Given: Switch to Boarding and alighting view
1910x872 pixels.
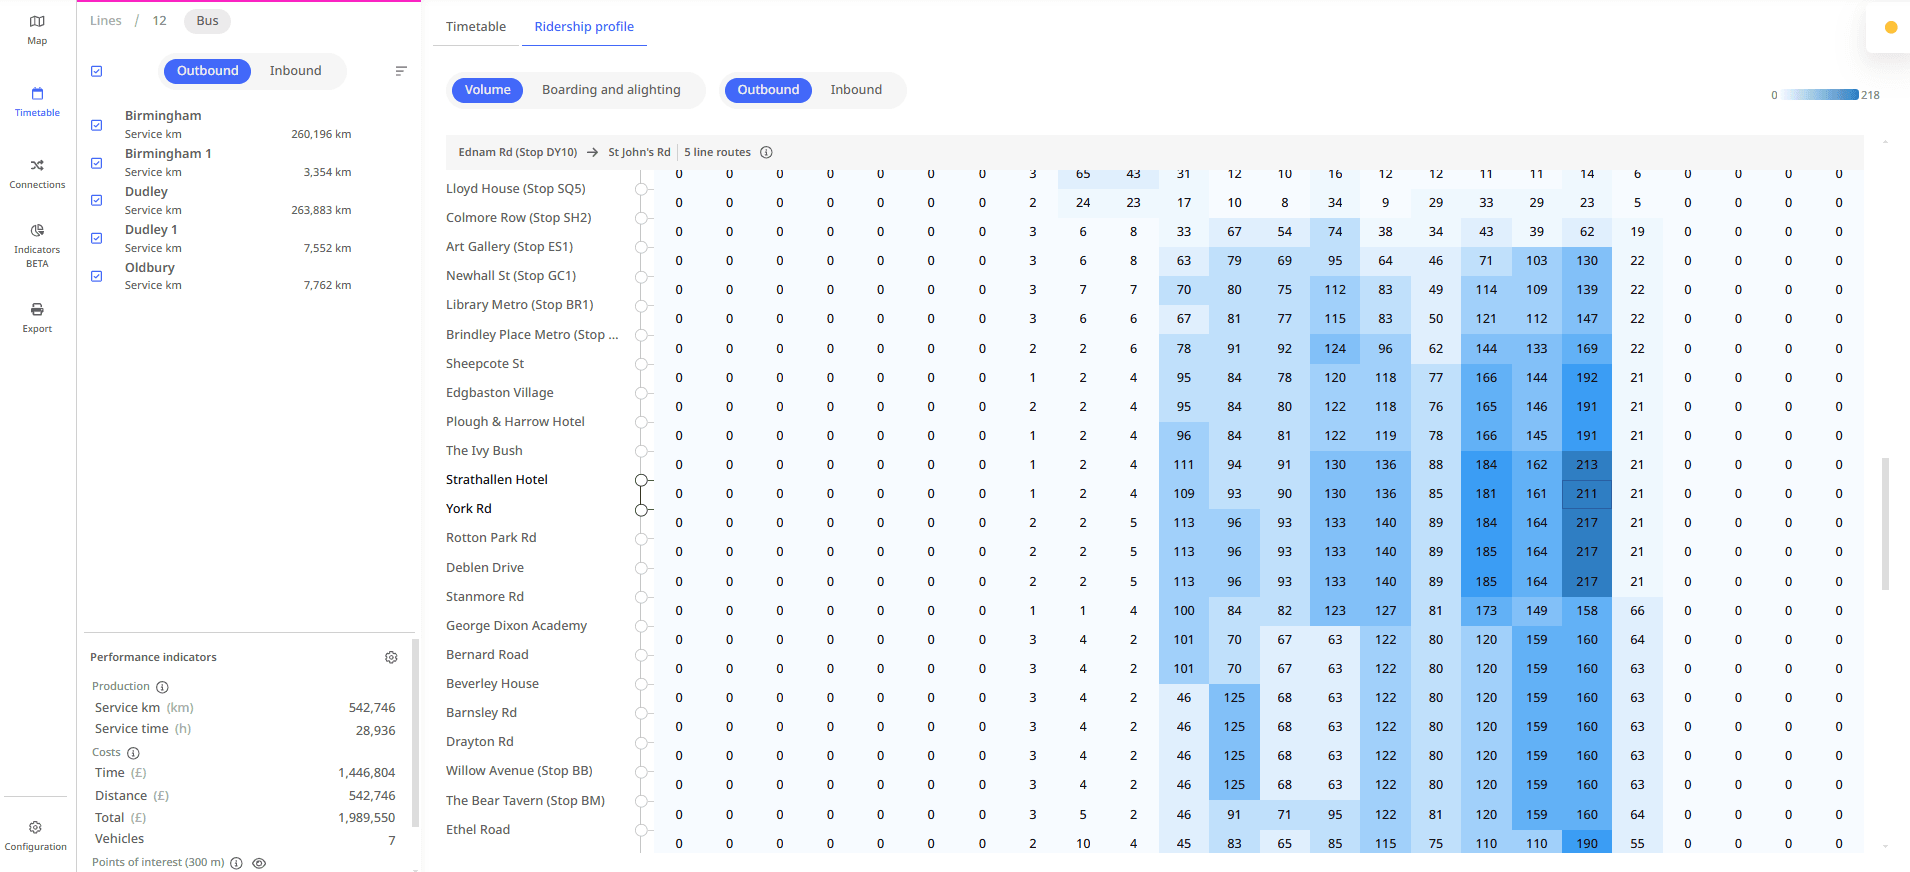Looking at the screenshot, I should pyautogui.click(x=611, y=90).
